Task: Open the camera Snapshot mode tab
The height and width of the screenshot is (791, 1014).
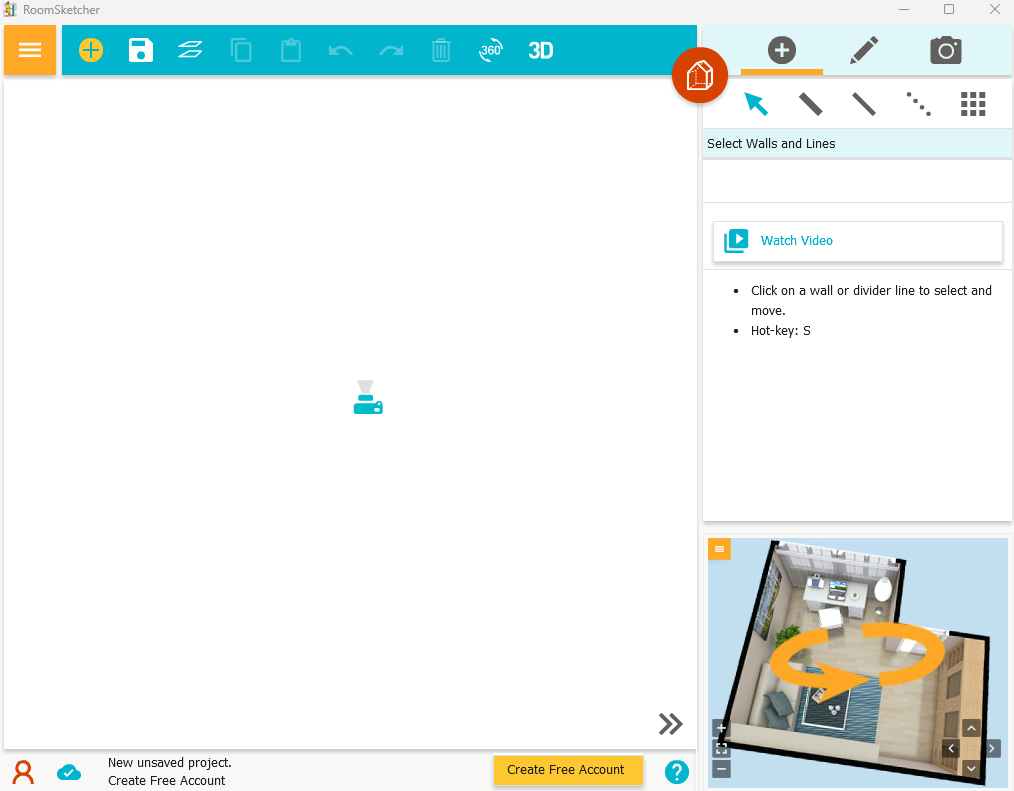Action: 945,50
